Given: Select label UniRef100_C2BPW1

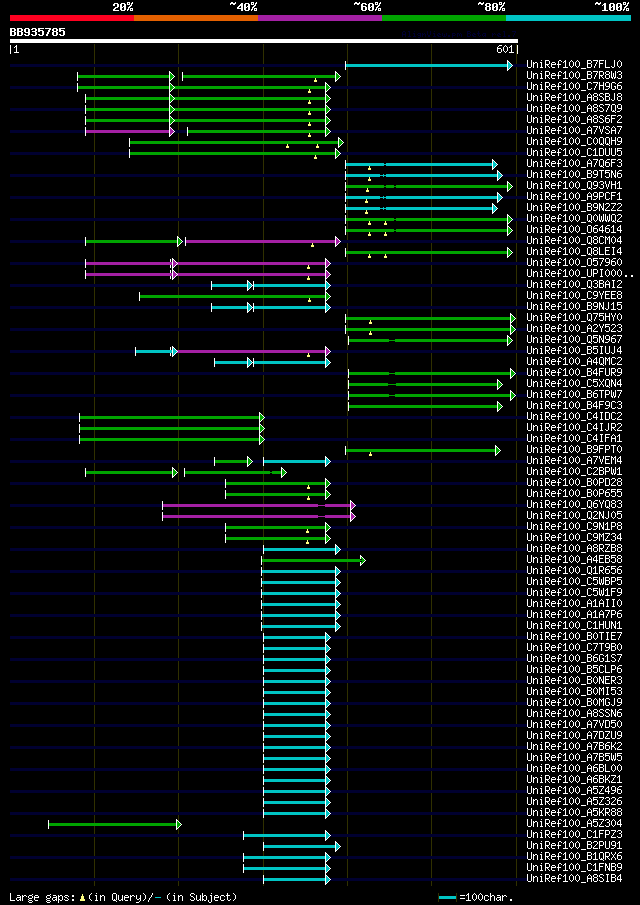Looking at the screenshot, I should [x=574, y=472].
